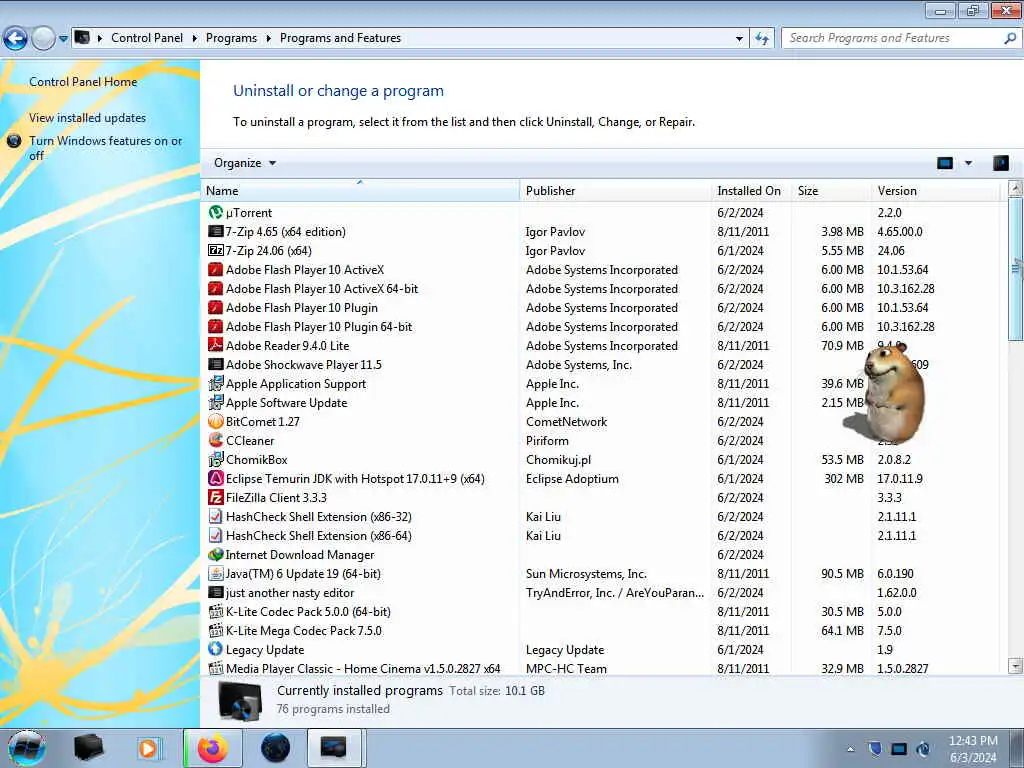This screenshot has width=1024, height=768.
Task: Select Adobe Flash Player 10 Plugin 64-bit
Action: pos(601,327)
